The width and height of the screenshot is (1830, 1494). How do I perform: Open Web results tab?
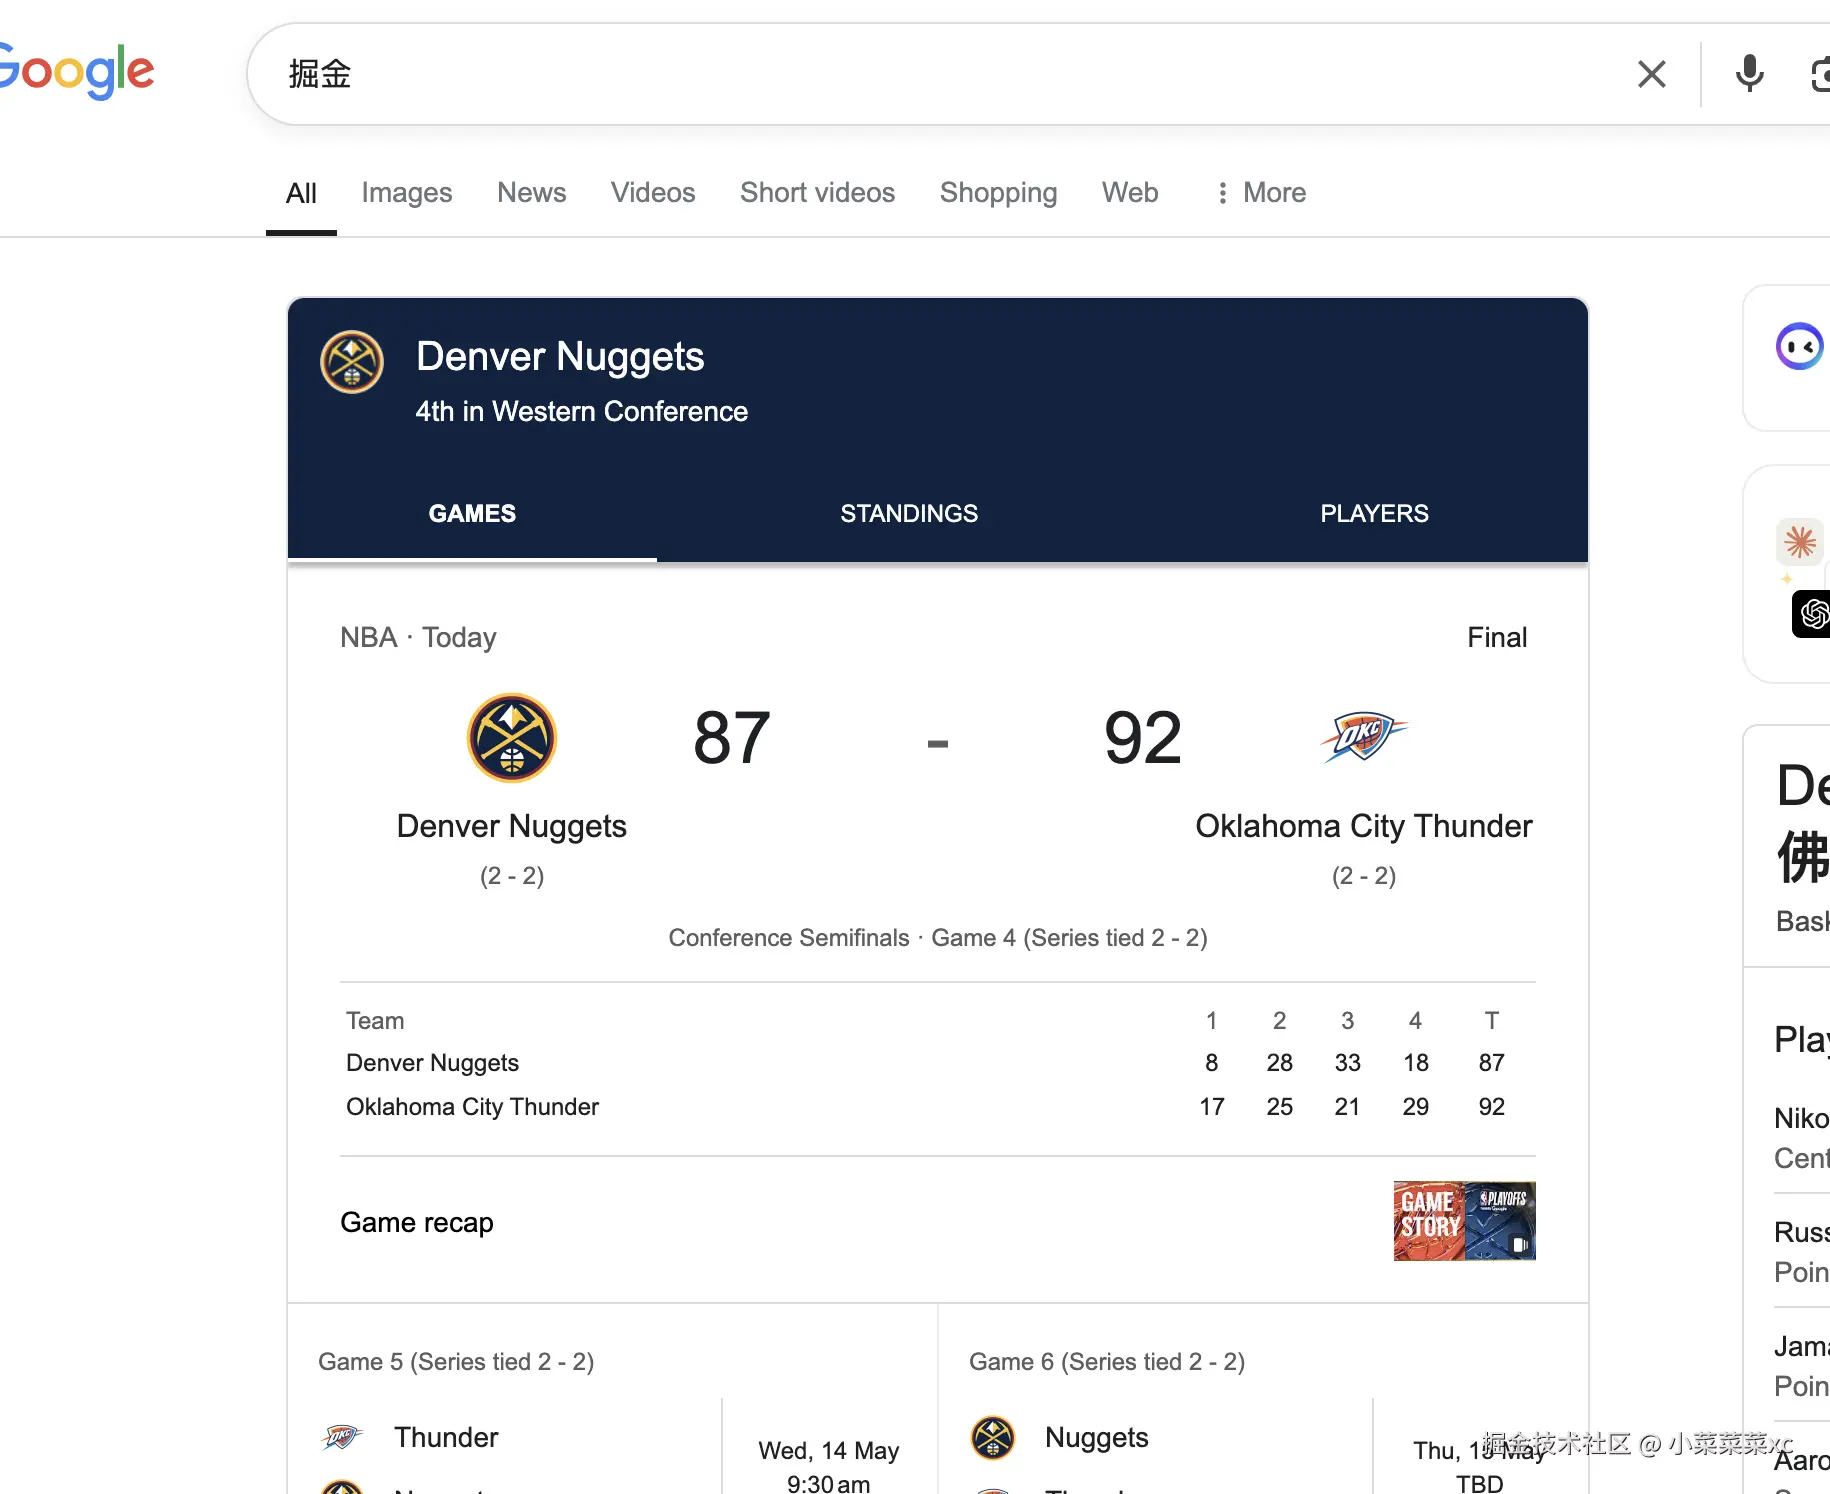[x=1130, y=193]
